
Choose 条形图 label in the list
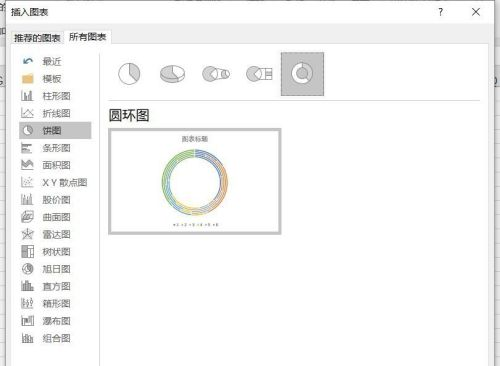tap(56, 148)
